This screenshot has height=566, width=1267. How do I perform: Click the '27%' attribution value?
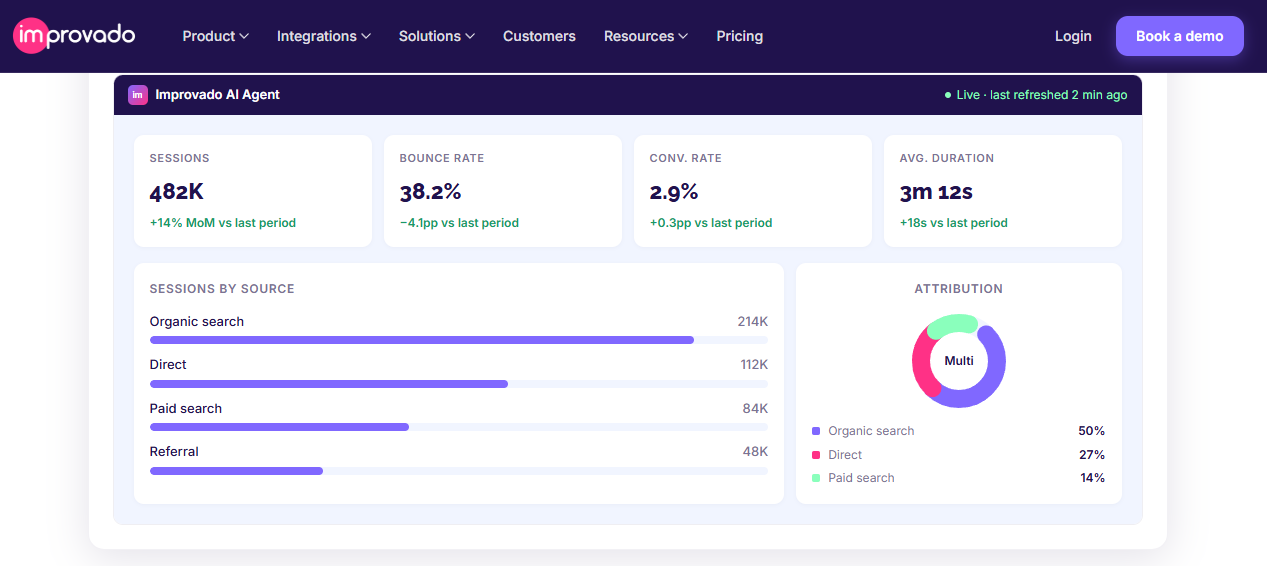tap(1092, 455)
